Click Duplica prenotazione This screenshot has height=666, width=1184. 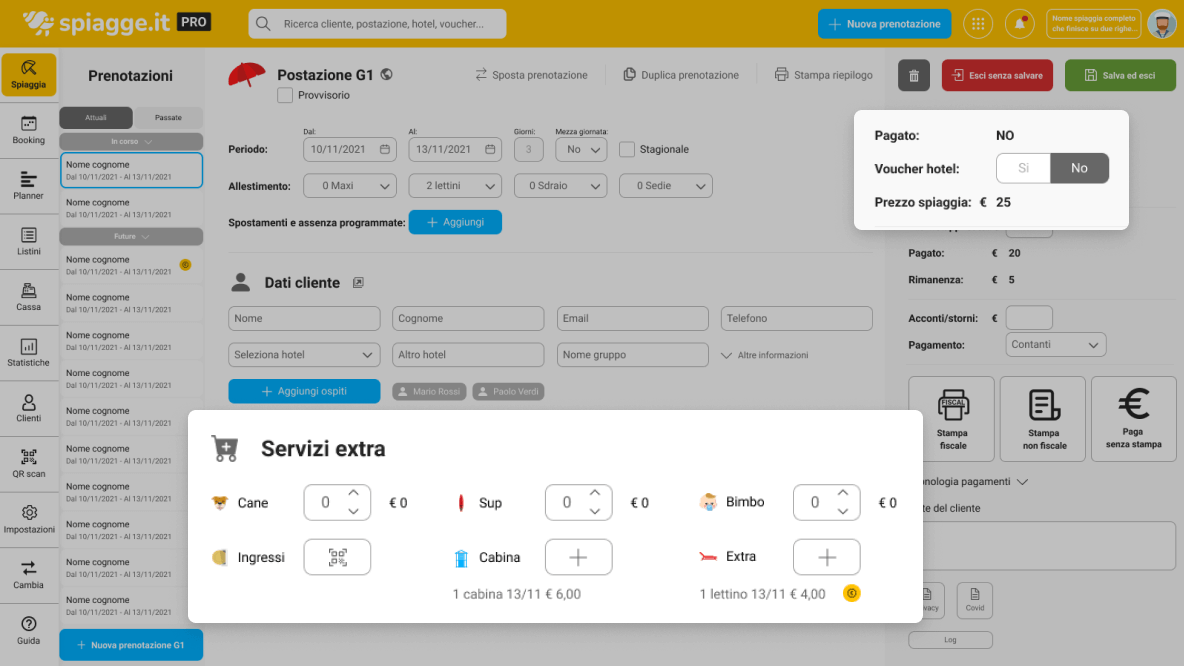[680, 75]
